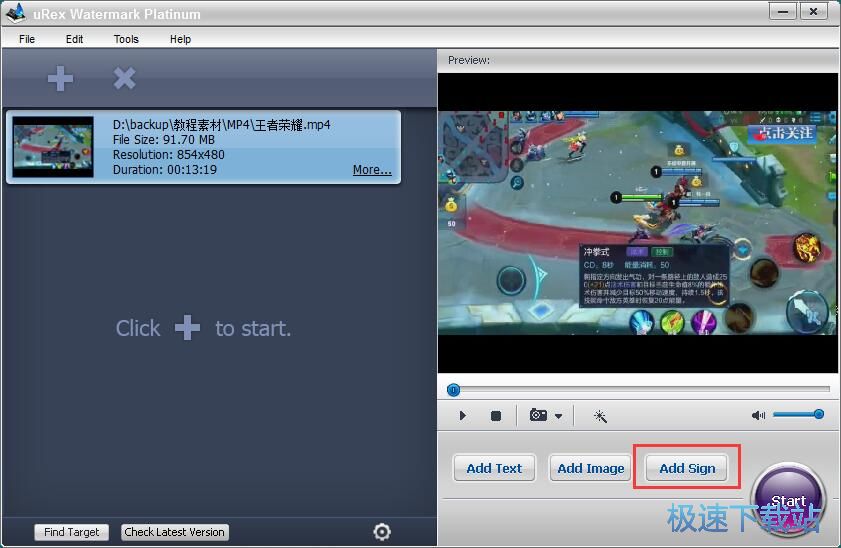Click the plus icon to add files
841x548 pixels.
click(x=60, y=79)
